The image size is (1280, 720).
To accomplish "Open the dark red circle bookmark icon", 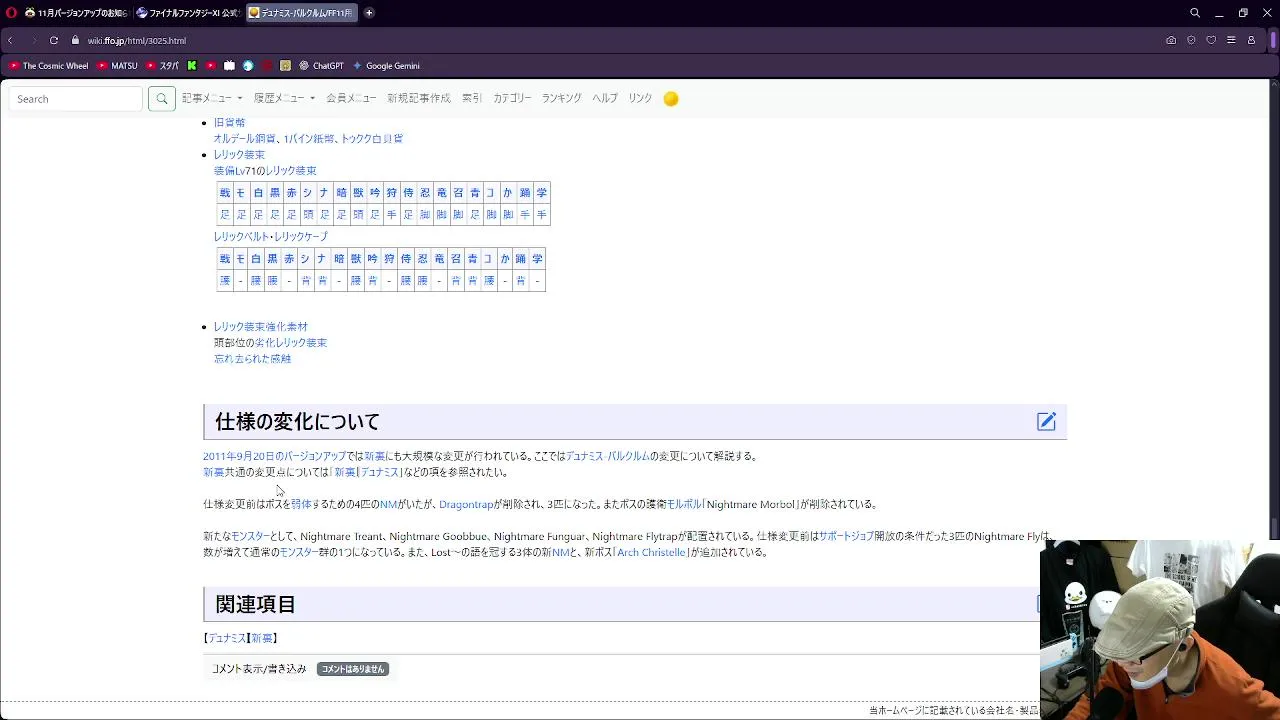I will click(x=267, y=66).
